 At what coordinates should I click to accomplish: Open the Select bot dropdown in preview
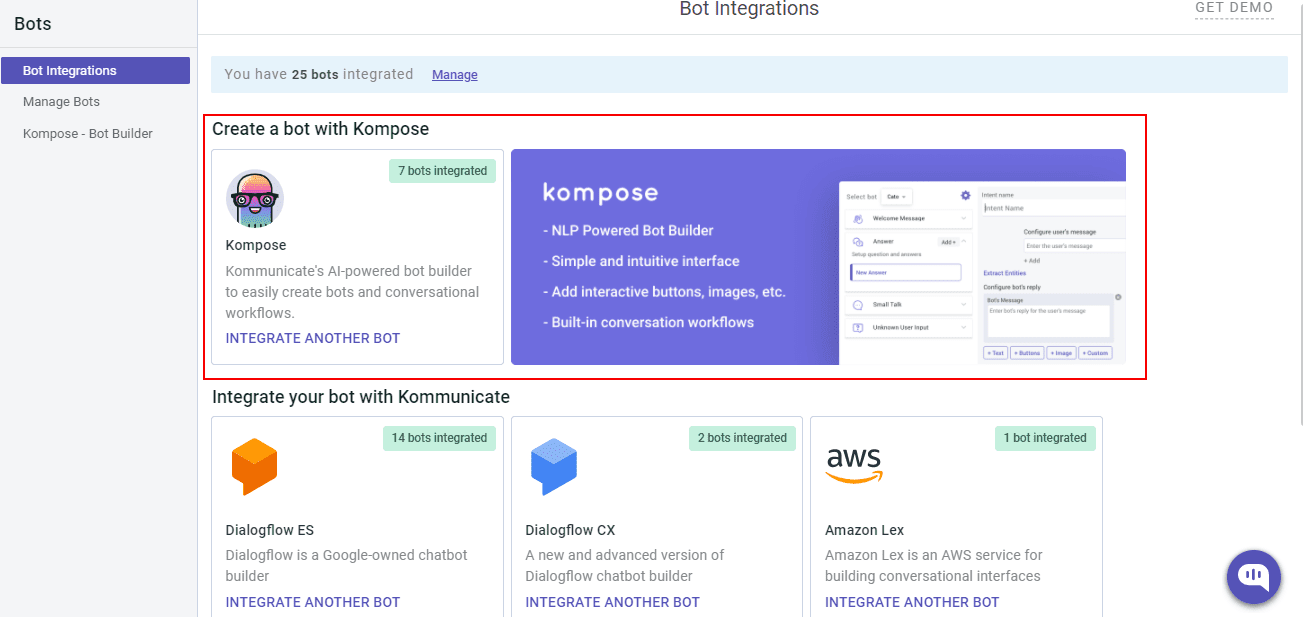pyautogui.click(x=897, y=197)
